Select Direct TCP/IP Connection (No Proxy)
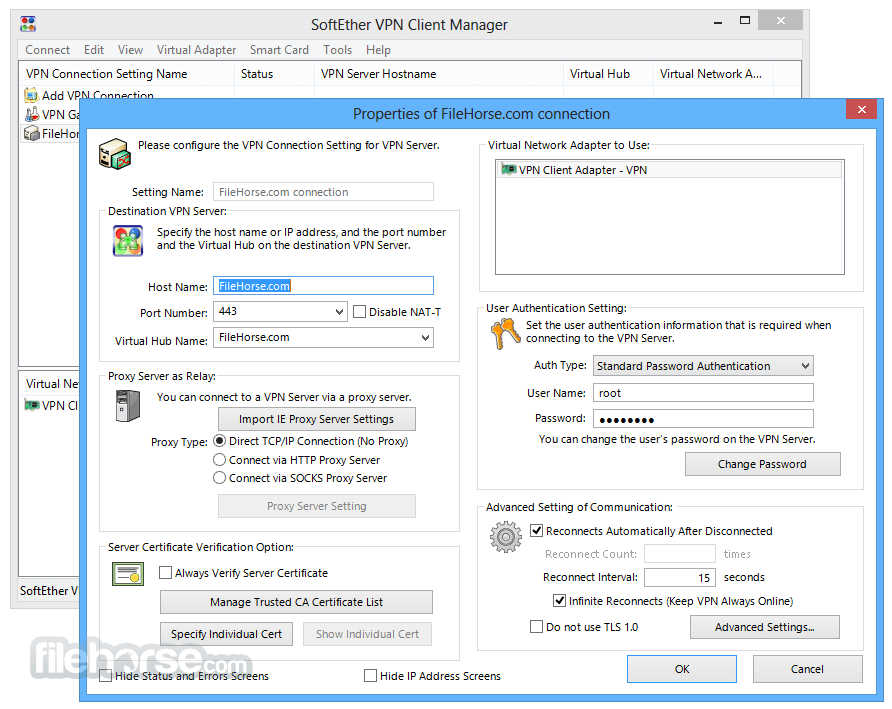 (220, 441)
